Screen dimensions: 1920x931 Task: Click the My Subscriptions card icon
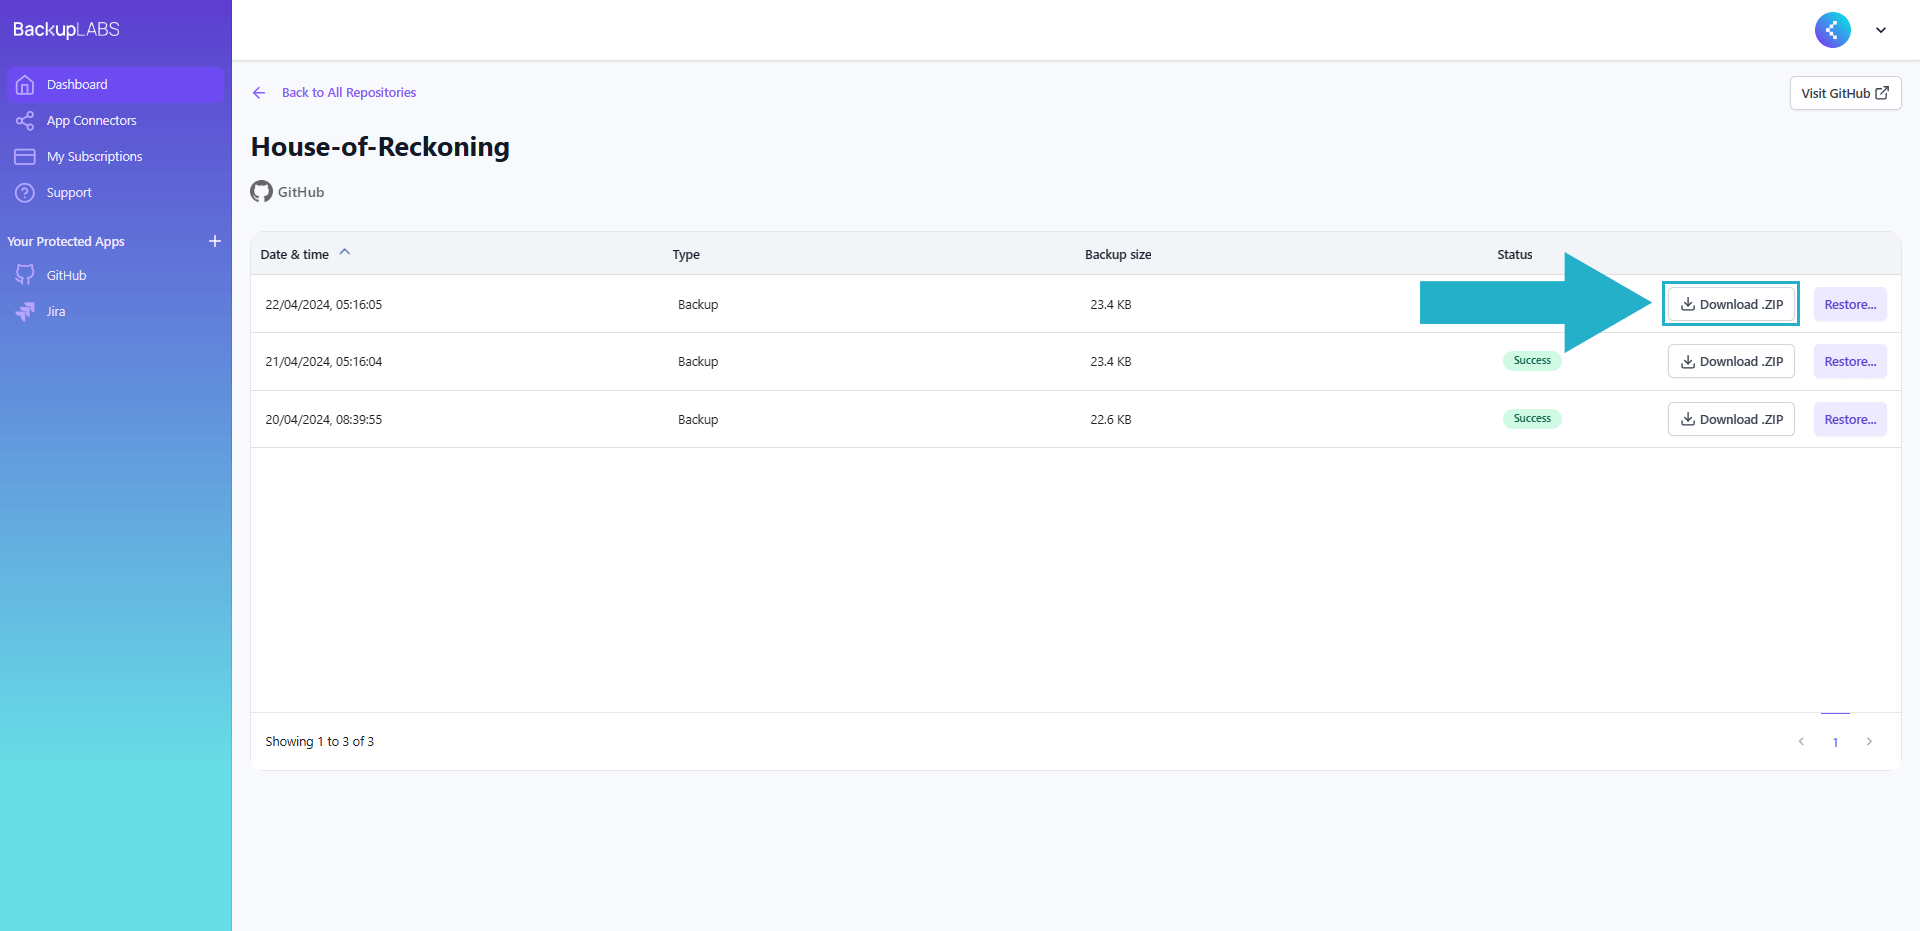[25, 157]
